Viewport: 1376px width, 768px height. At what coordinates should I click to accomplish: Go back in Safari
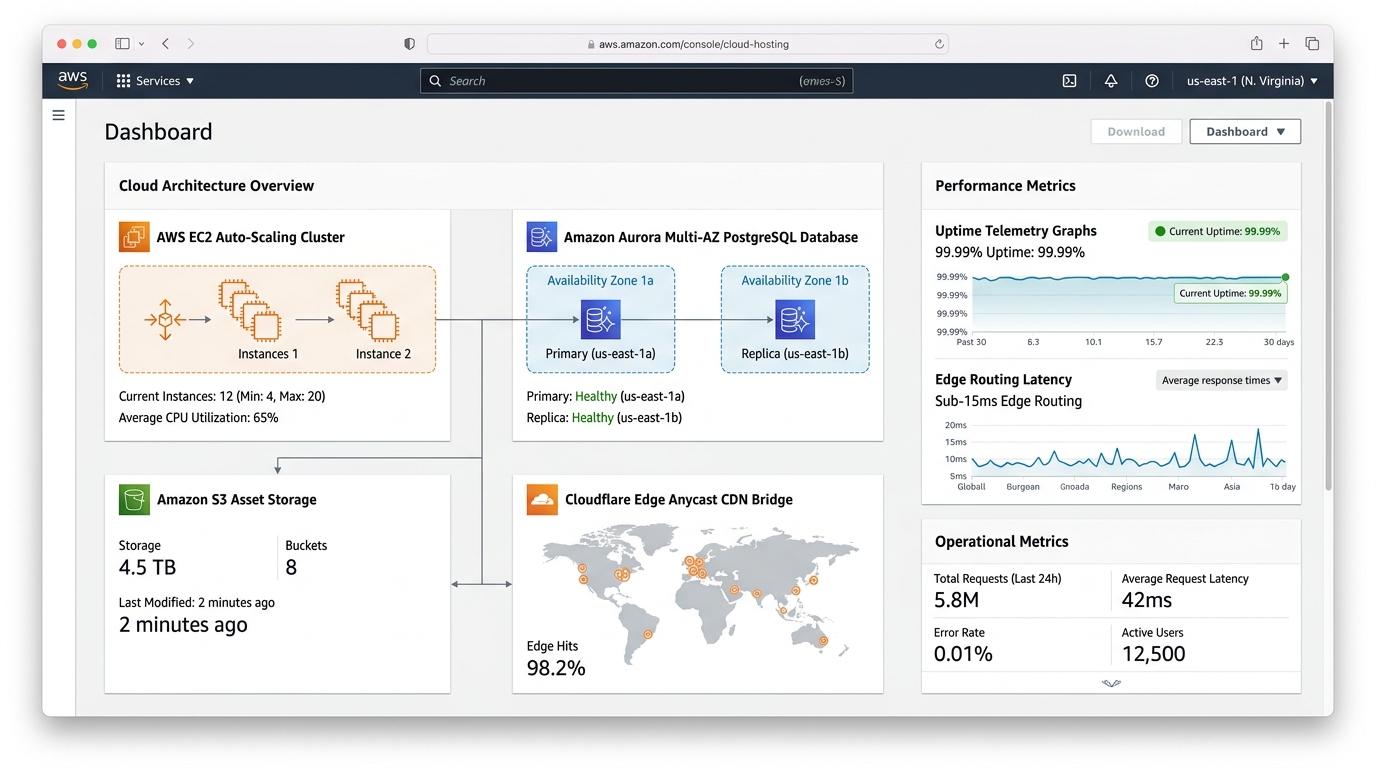coord(165,44)
